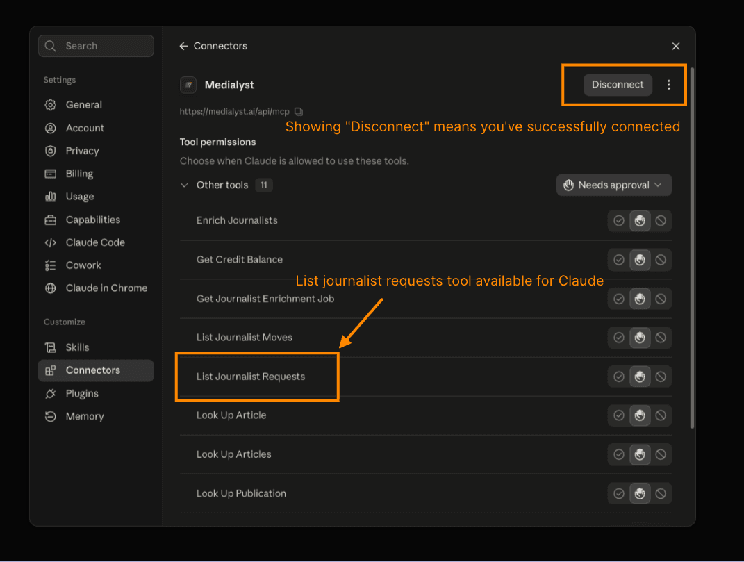Click the Medialyst MCP URL text
Image resolution: width=744 pixels, height=562 pixels.
click(x=234, y=112)
